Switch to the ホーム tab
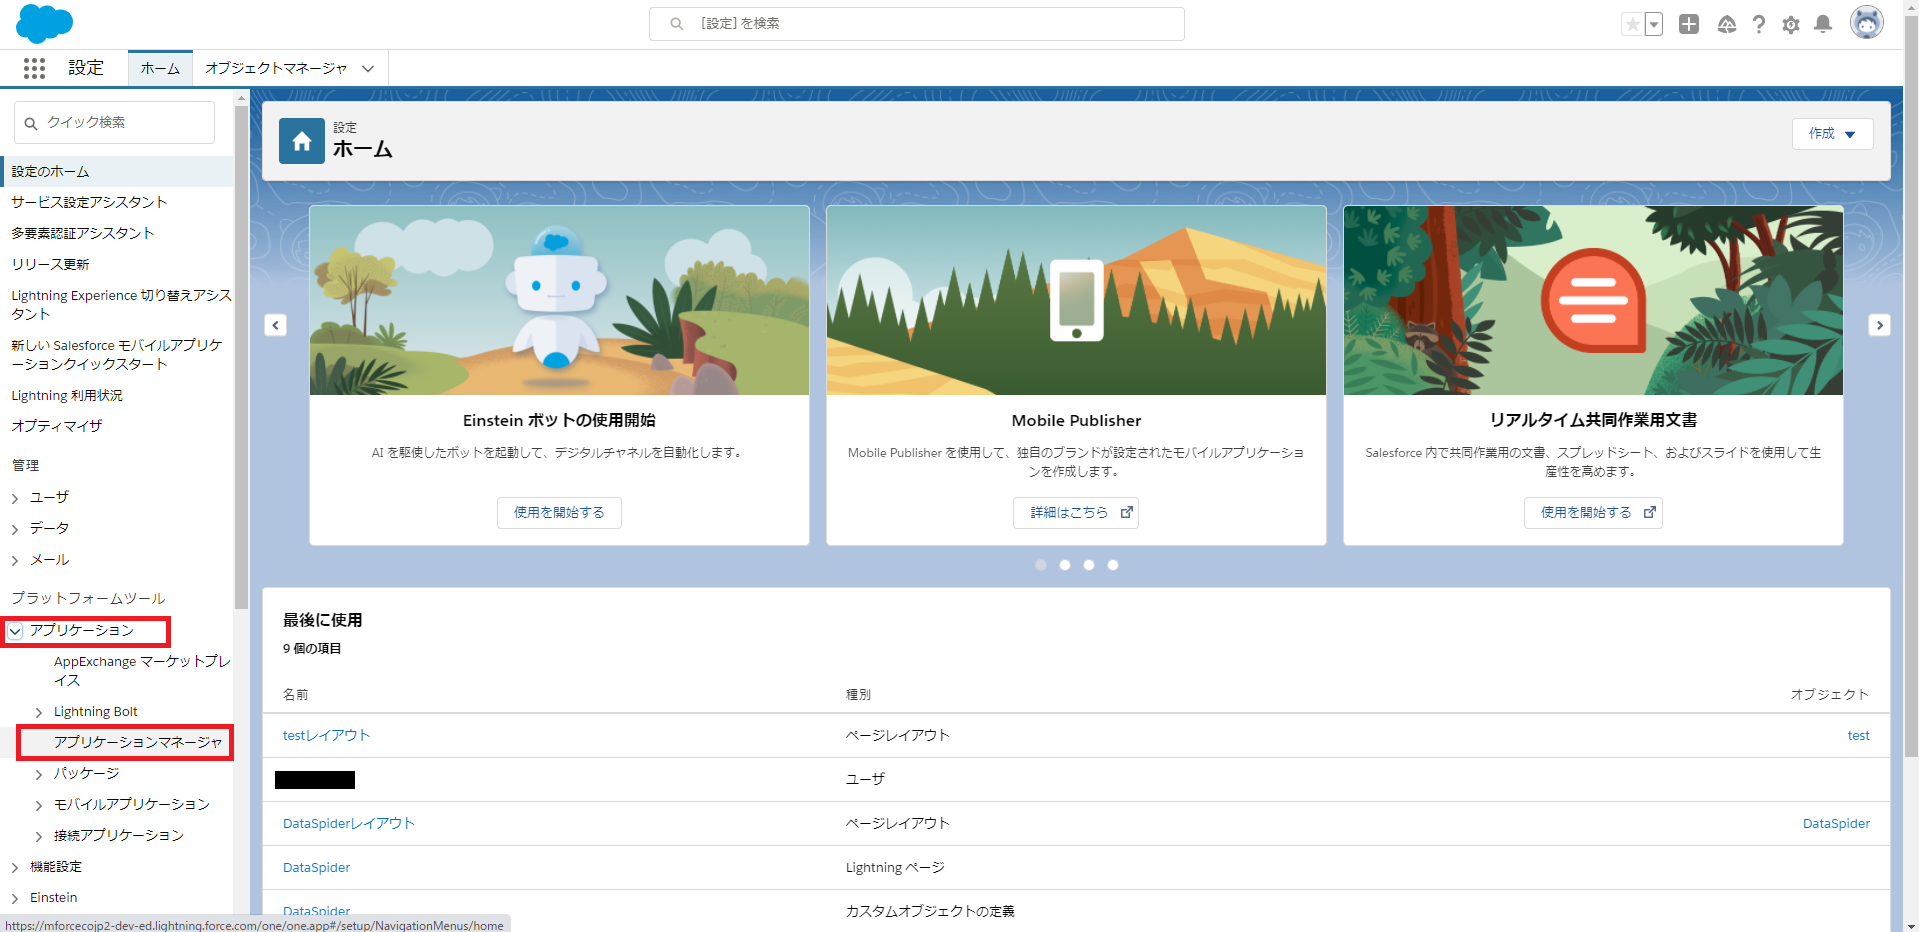Screen dimensions: 1919x932 click(x=160, y=68)
